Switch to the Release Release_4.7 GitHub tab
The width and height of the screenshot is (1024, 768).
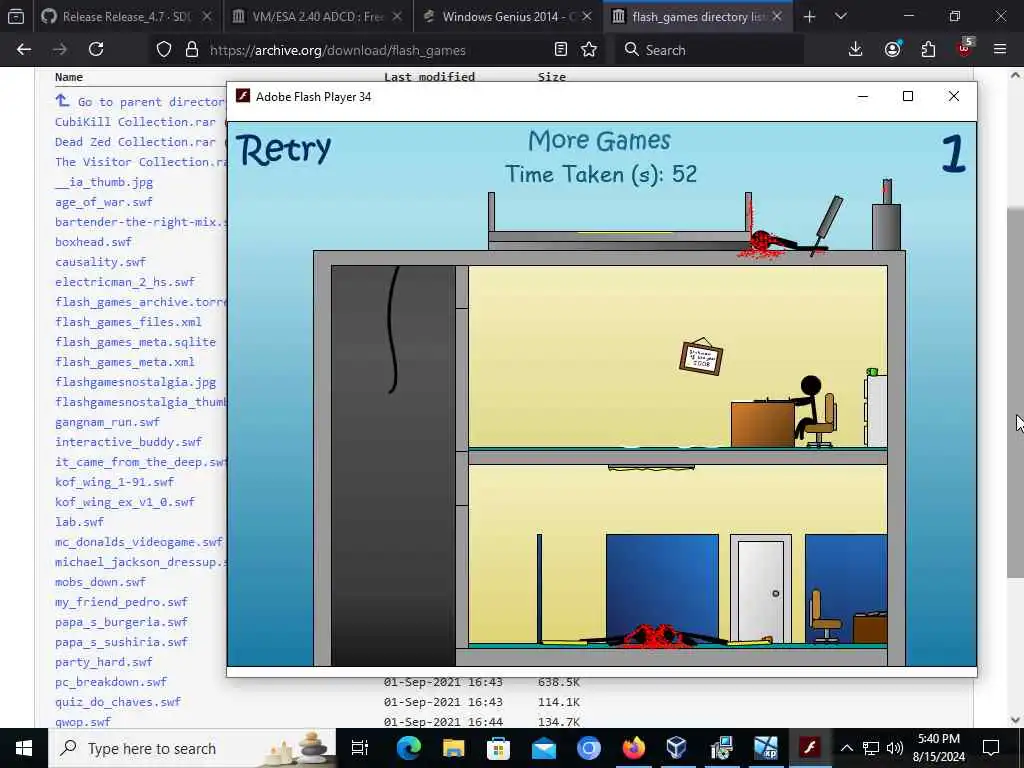[x=127, y=17]
